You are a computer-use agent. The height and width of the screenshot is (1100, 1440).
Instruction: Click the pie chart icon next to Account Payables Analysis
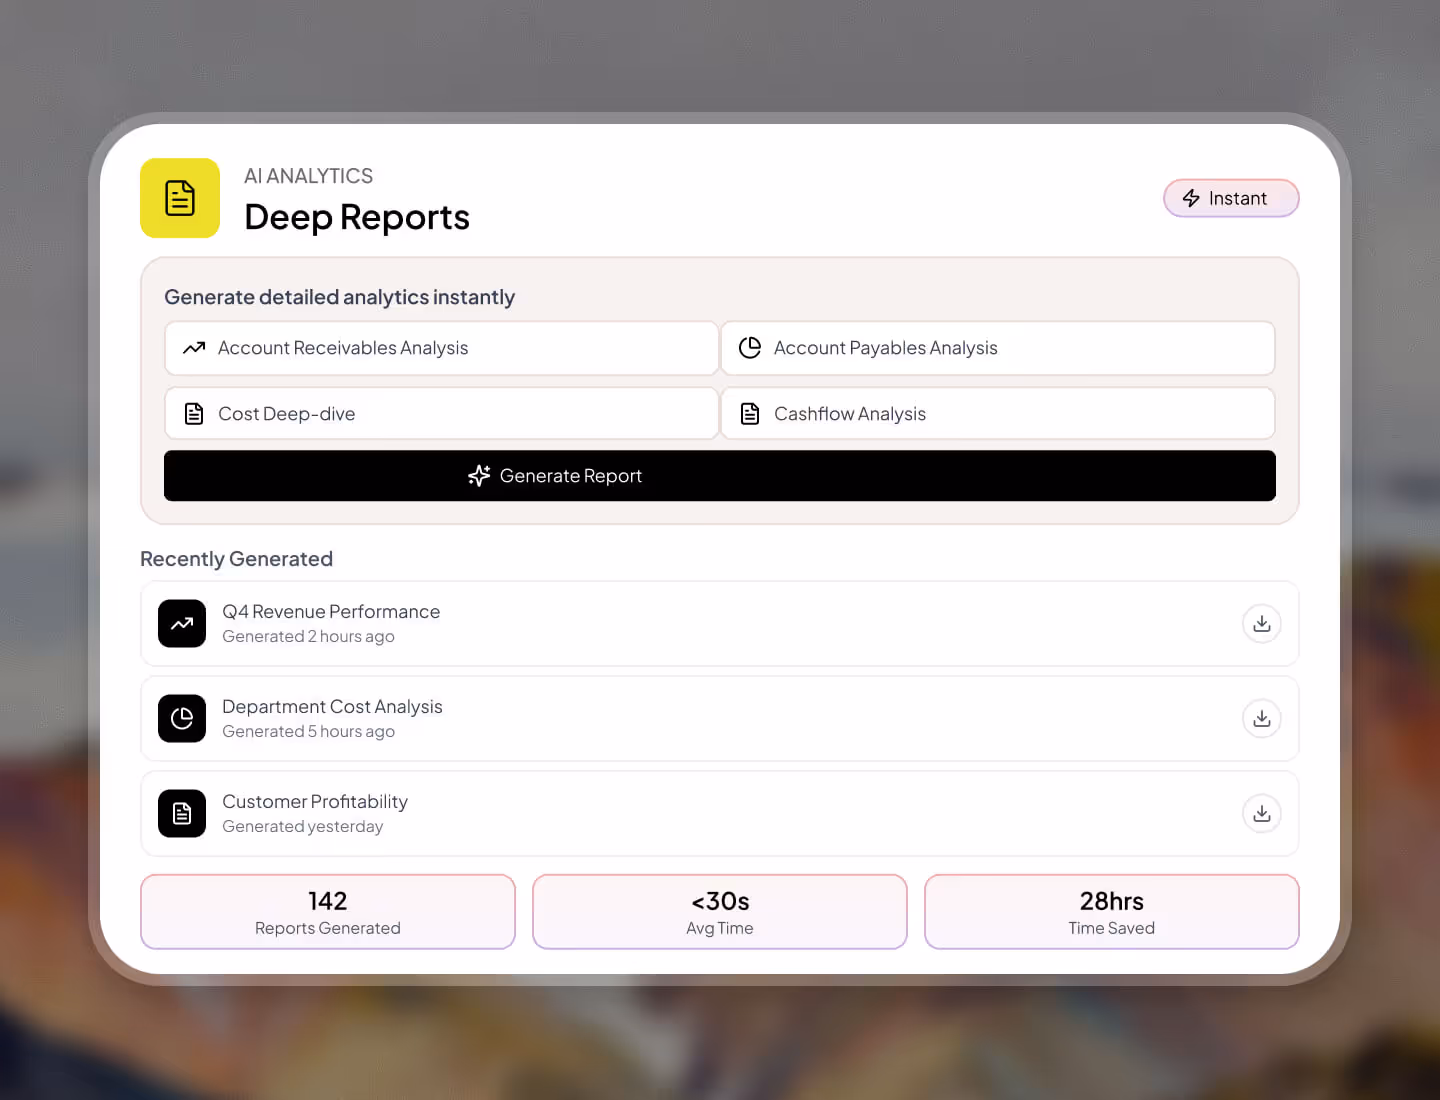tap(750, 347)
